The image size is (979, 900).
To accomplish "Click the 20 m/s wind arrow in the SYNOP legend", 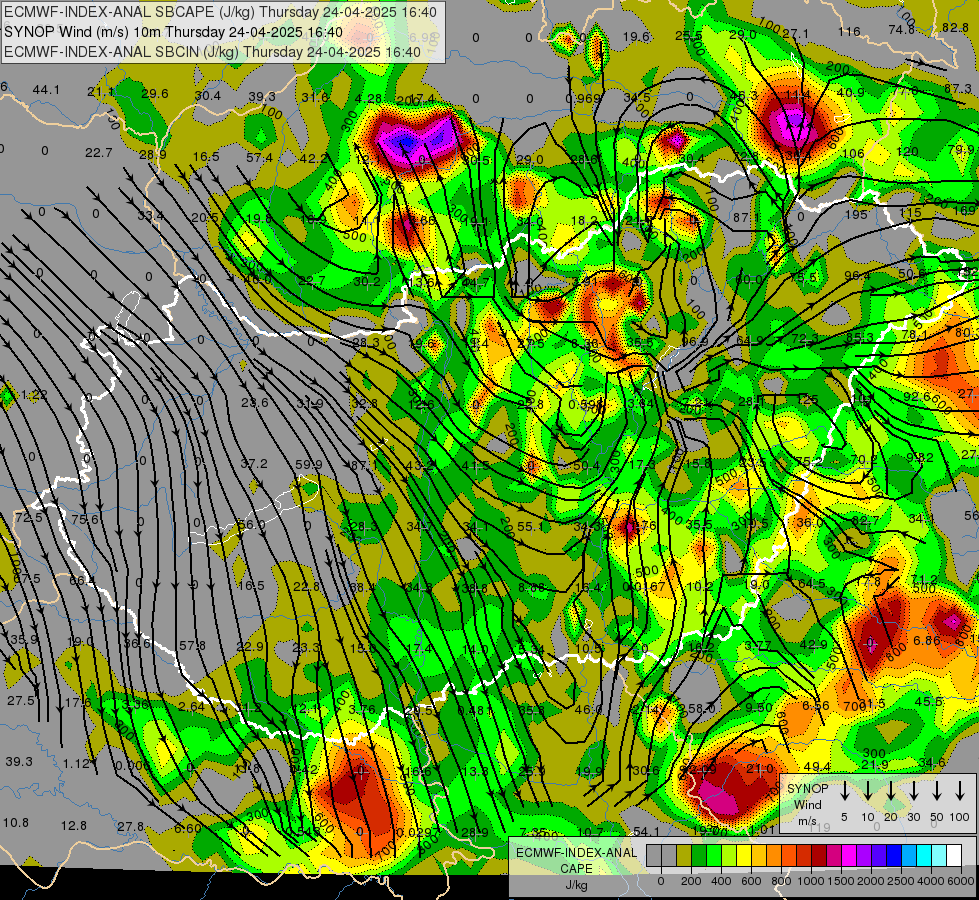I will click(890, 791).
